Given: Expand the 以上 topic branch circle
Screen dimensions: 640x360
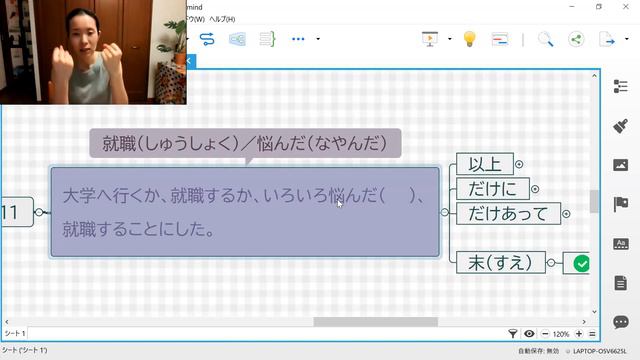Looking at the screenshot, I should click(x=519, y=164).
